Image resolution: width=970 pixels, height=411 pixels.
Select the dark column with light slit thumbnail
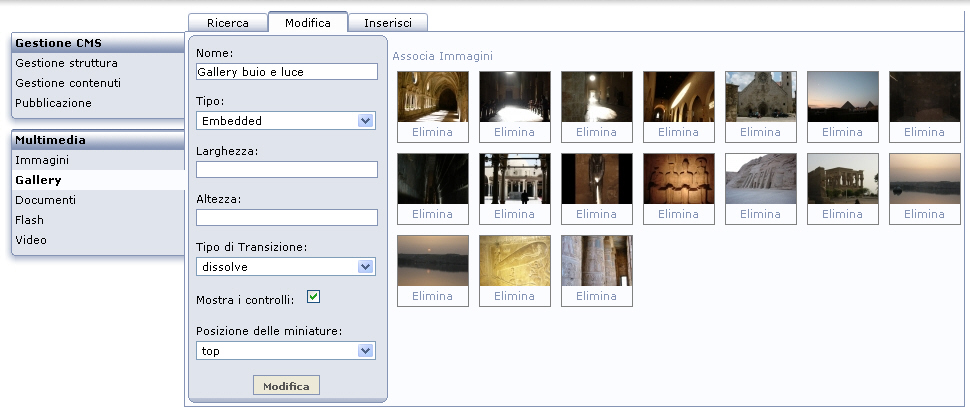[x=597, y=179]
